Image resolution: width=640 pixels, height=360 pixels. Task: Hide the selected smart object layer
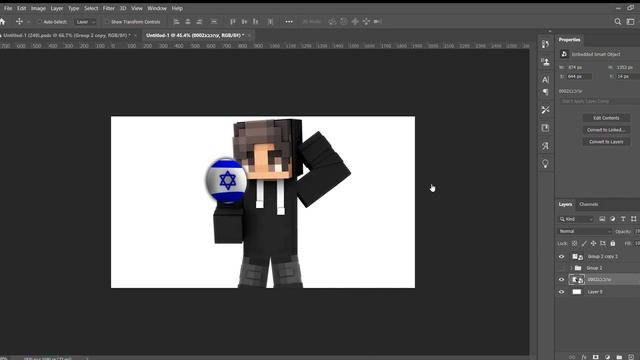coord(562,280)
